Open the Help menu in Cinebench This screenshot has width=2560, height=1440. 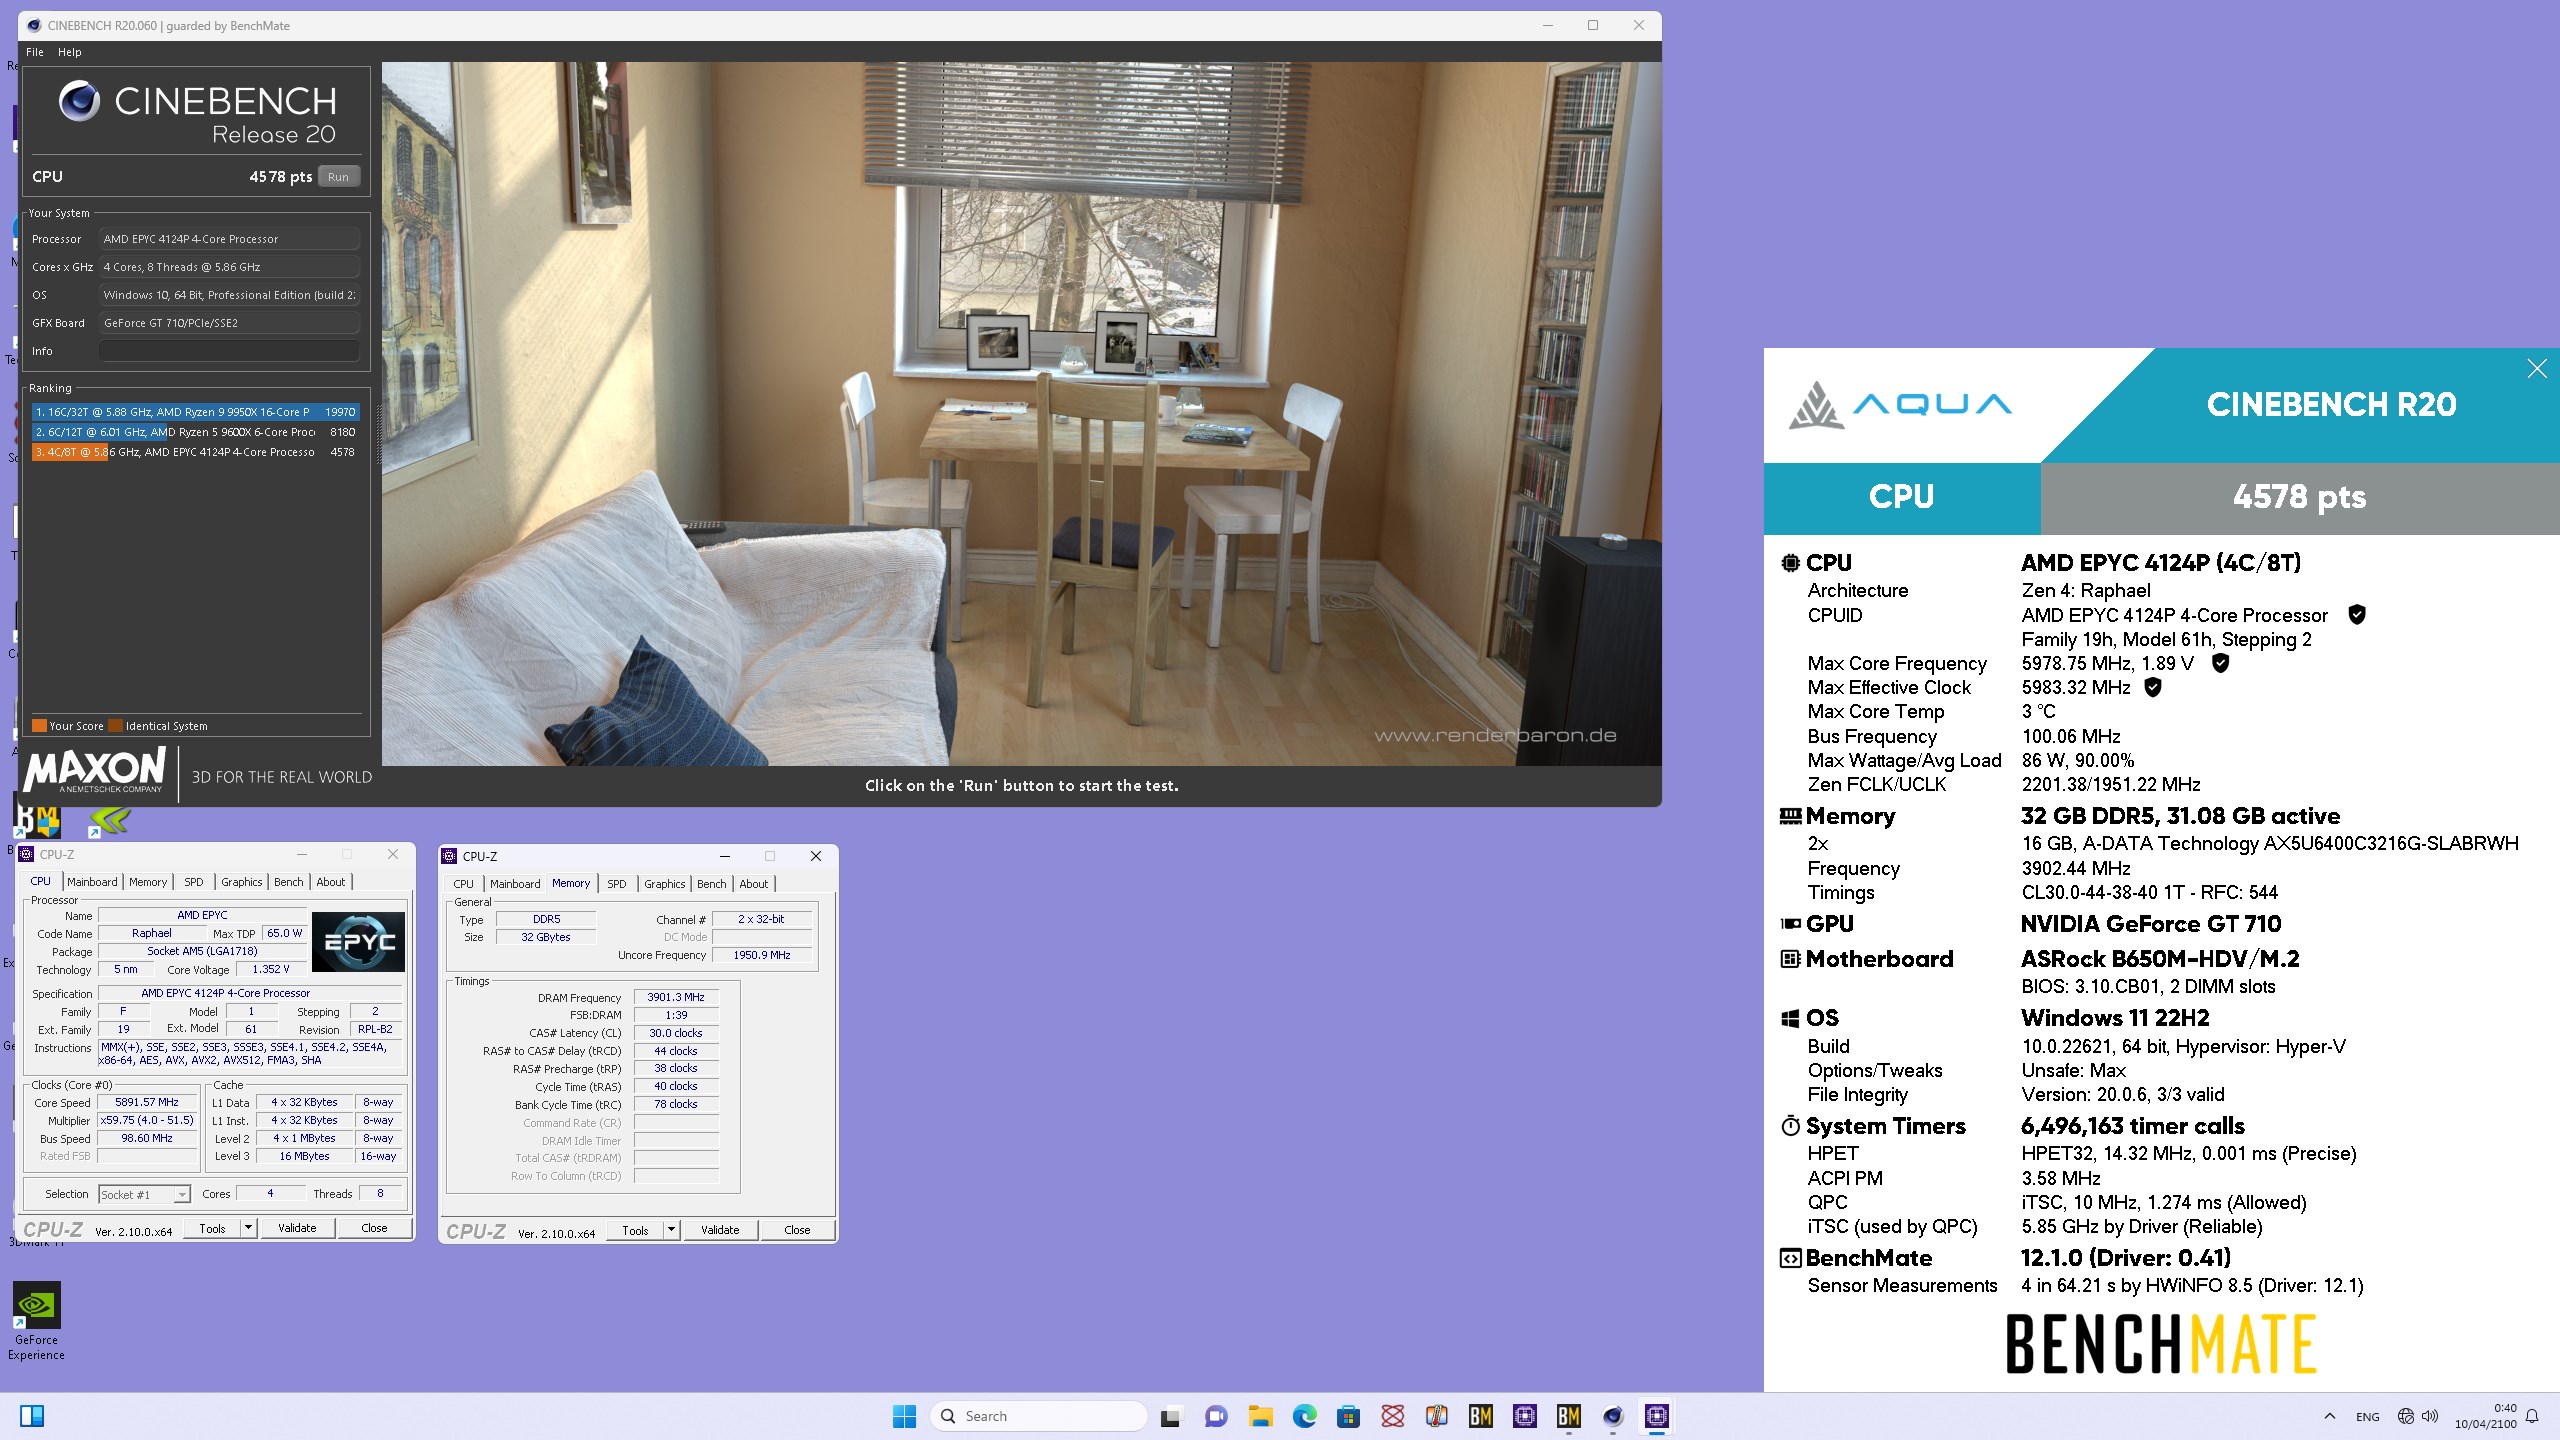point(70,52)
